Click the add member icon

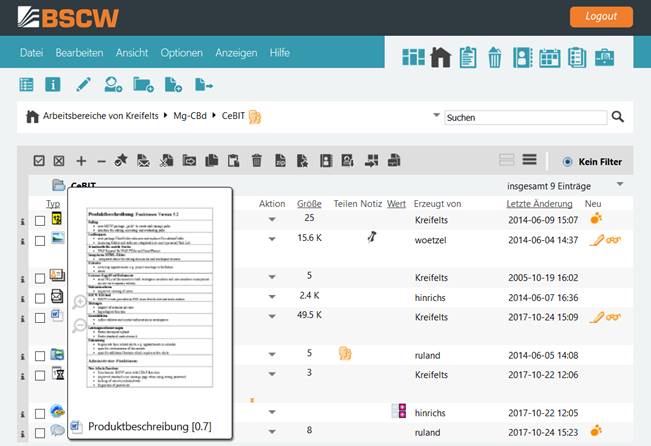pos(113,85)
